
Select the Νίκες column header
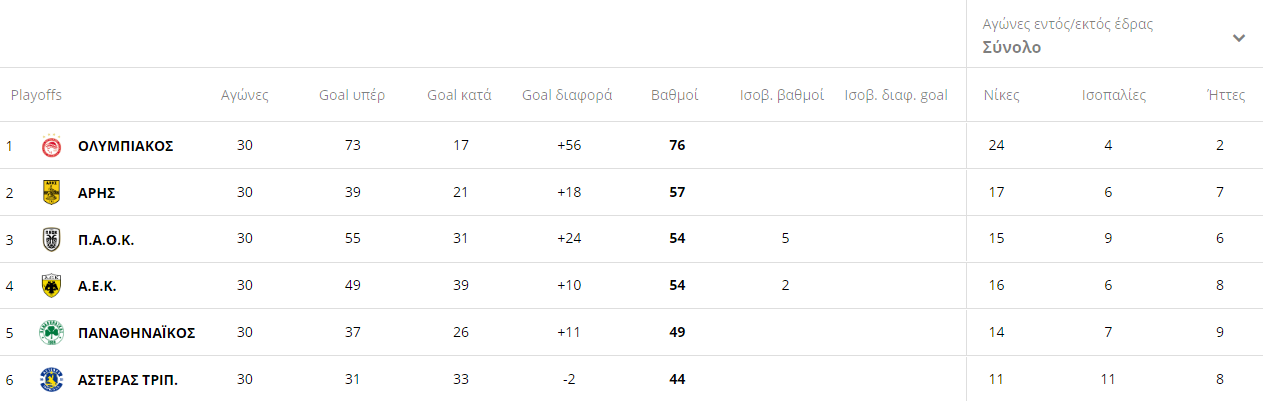tap(1001, 96)
